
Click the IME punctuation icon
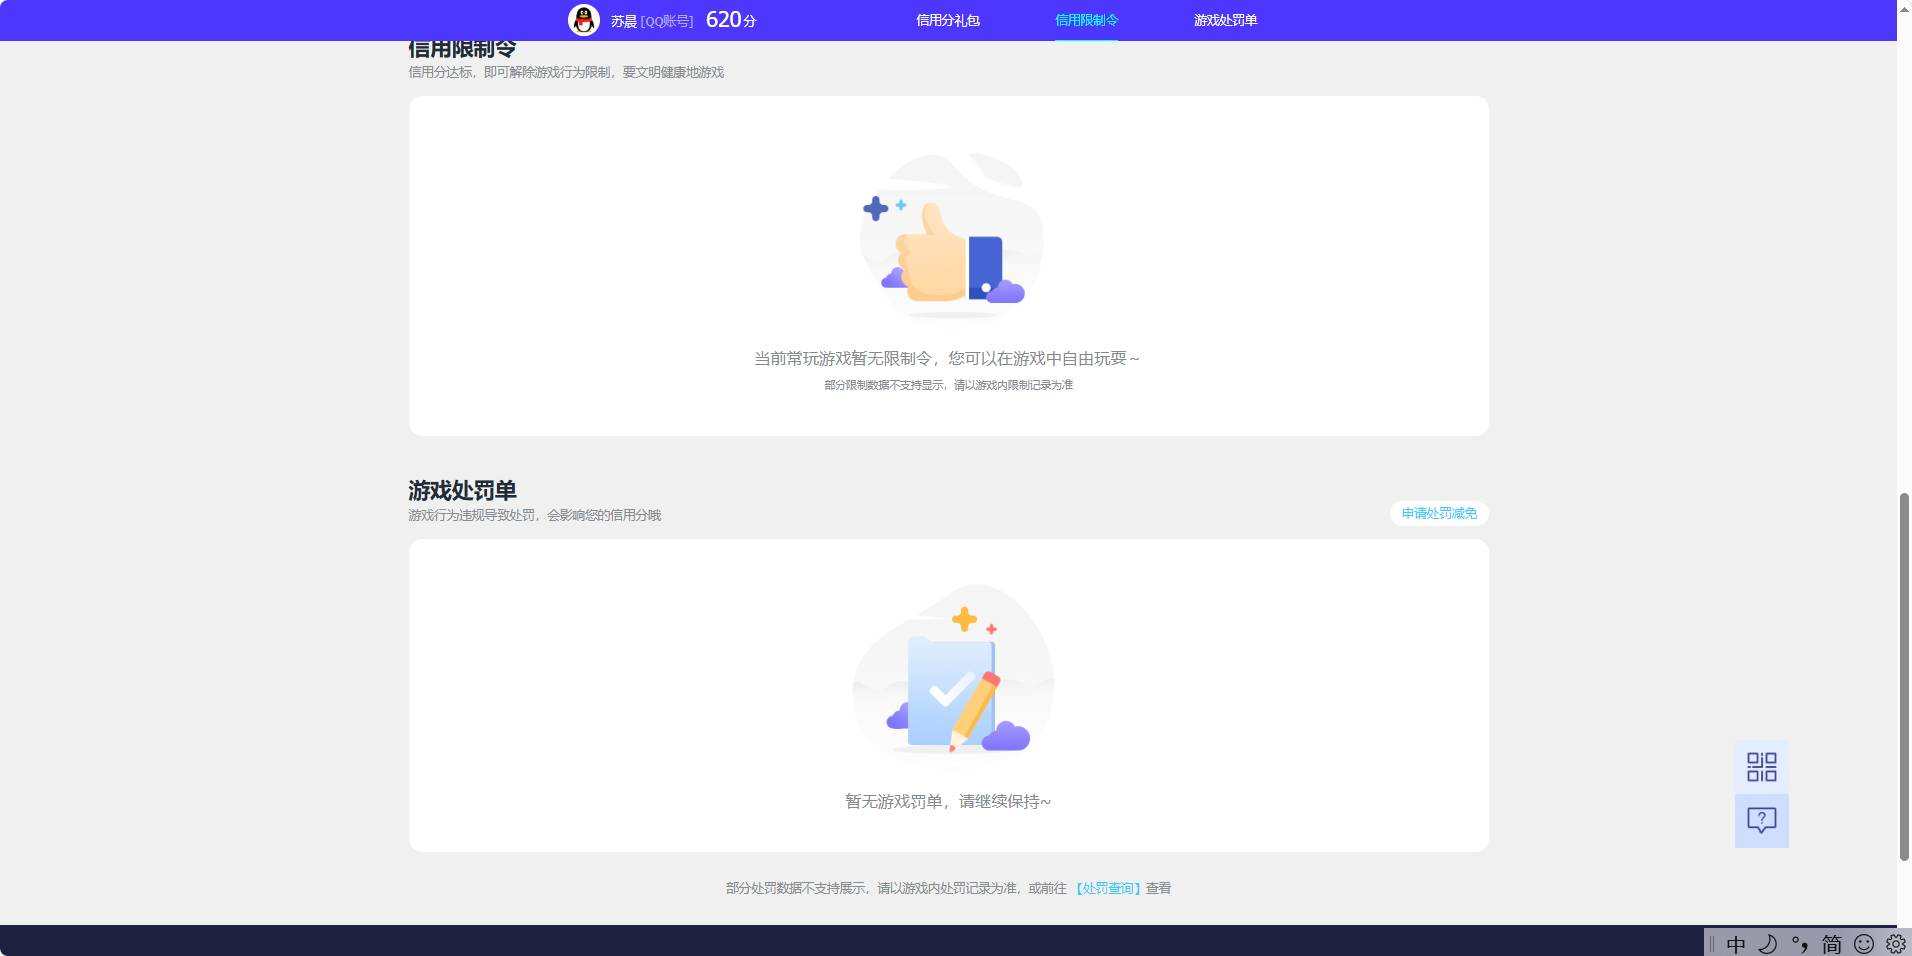tap(1800, 943)
